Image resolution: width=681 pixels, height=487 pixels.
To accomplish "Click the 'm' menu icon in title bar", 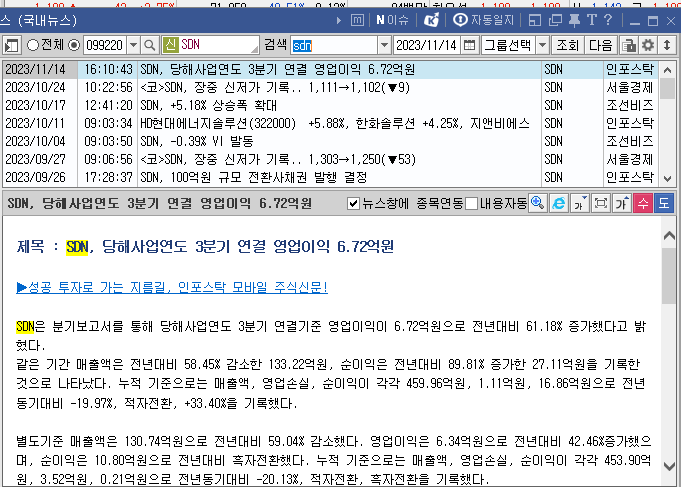I will coord(357,20).
